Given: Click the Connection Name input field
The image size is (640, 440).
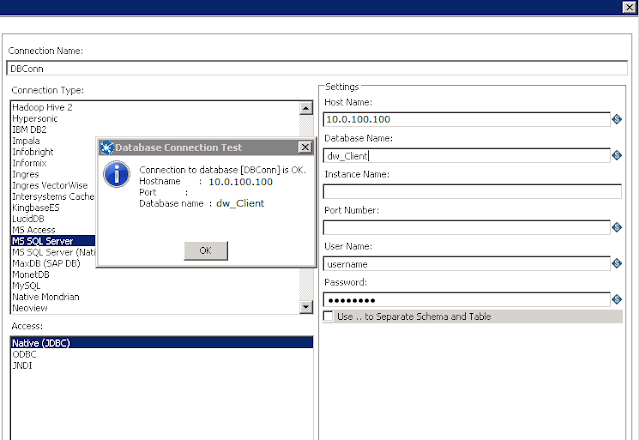Looking at the screenshot, I should (x=317, y=68).
